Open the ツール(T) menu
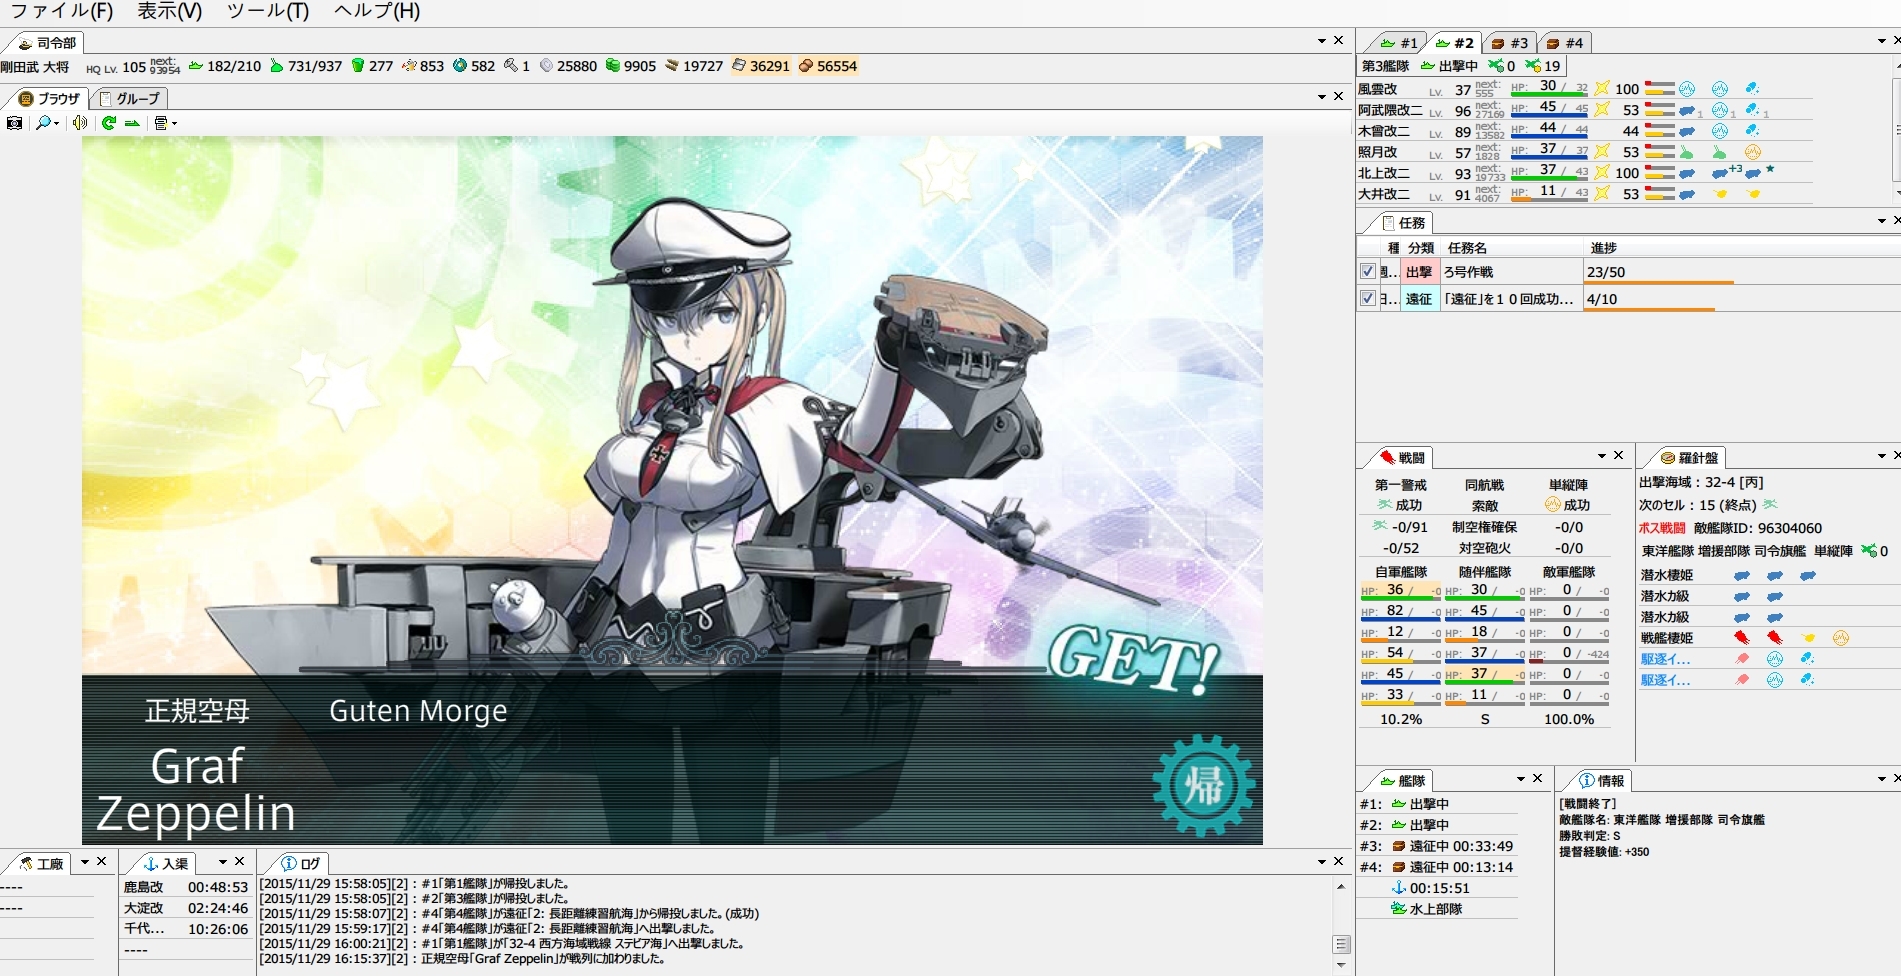The width and height of the screenshot is (1901, 976). (x=268, y=11)
